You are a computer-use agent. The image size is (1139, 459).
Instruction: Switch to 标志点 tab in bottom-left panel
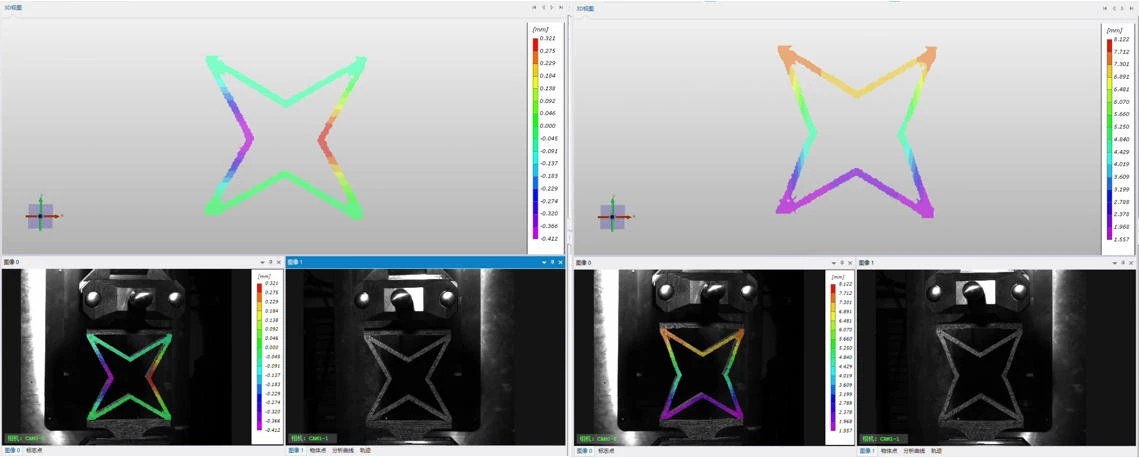34,451
